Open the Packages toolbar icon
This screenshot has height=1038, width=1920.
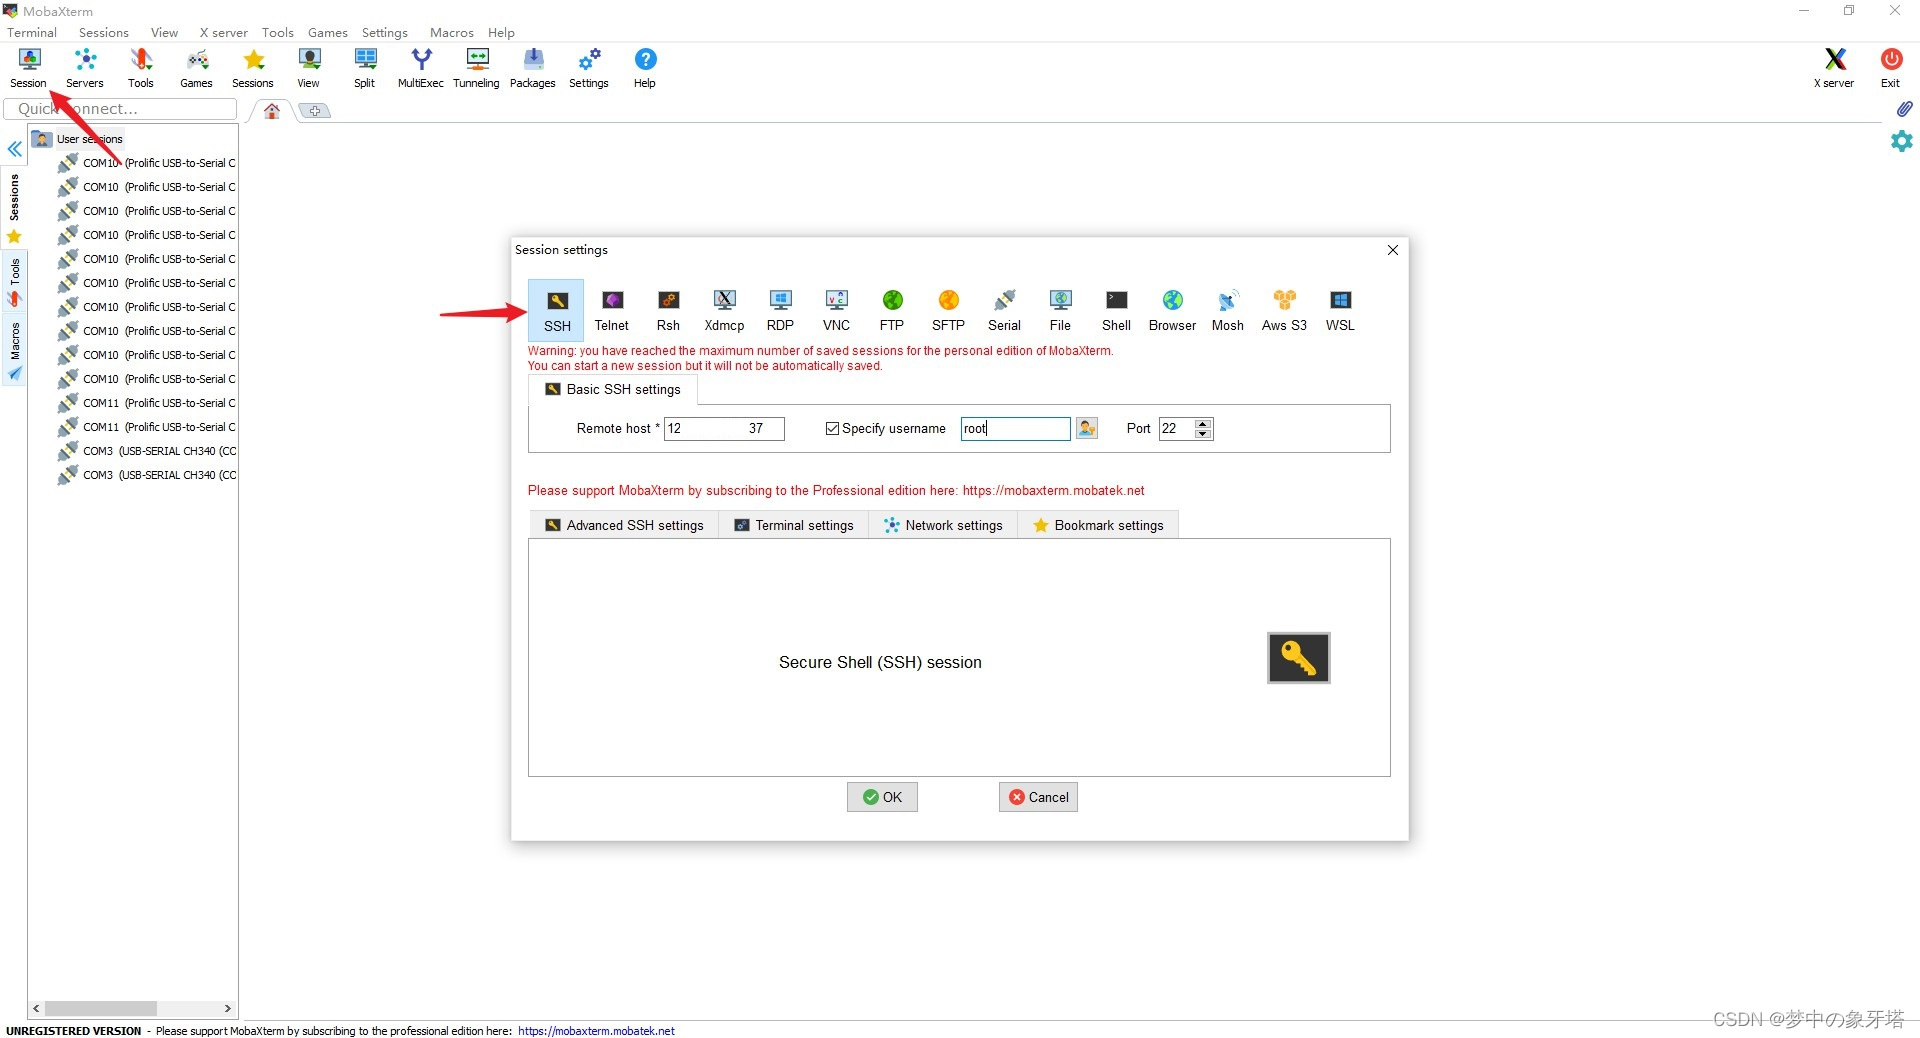click(533, 68)
